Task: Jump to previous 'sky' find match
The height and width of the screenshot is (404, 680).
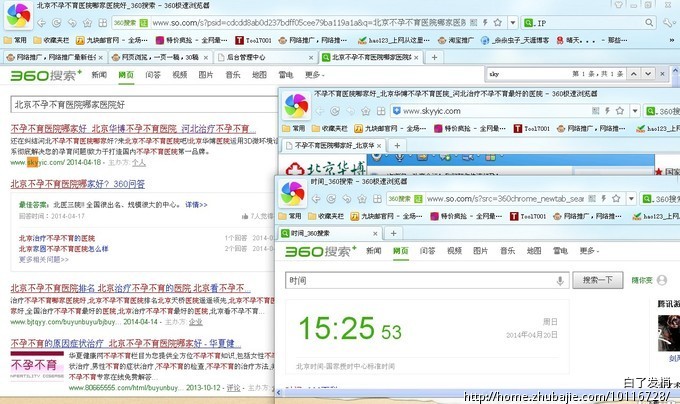Action: coord(634,74)
